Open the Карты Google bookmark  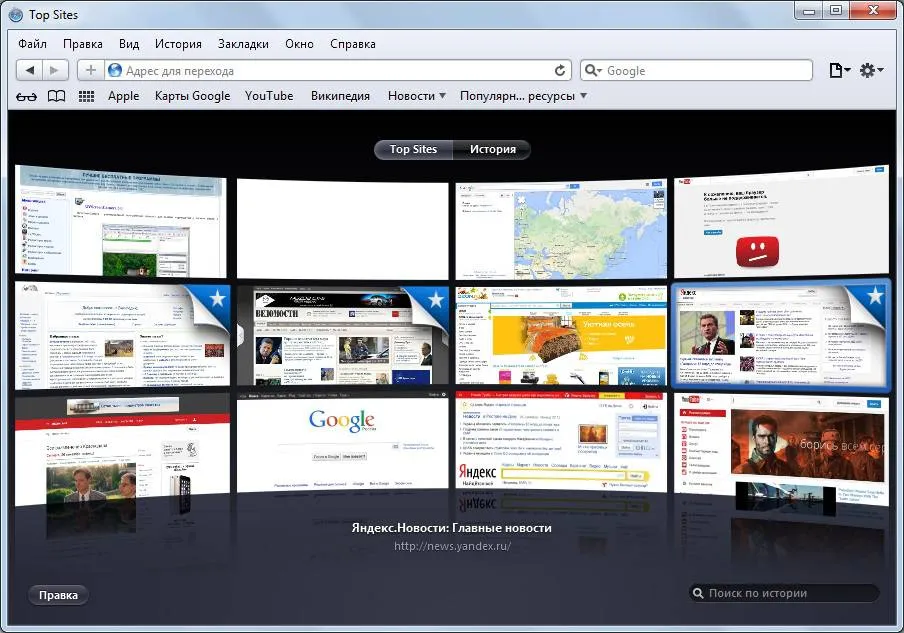193,96
